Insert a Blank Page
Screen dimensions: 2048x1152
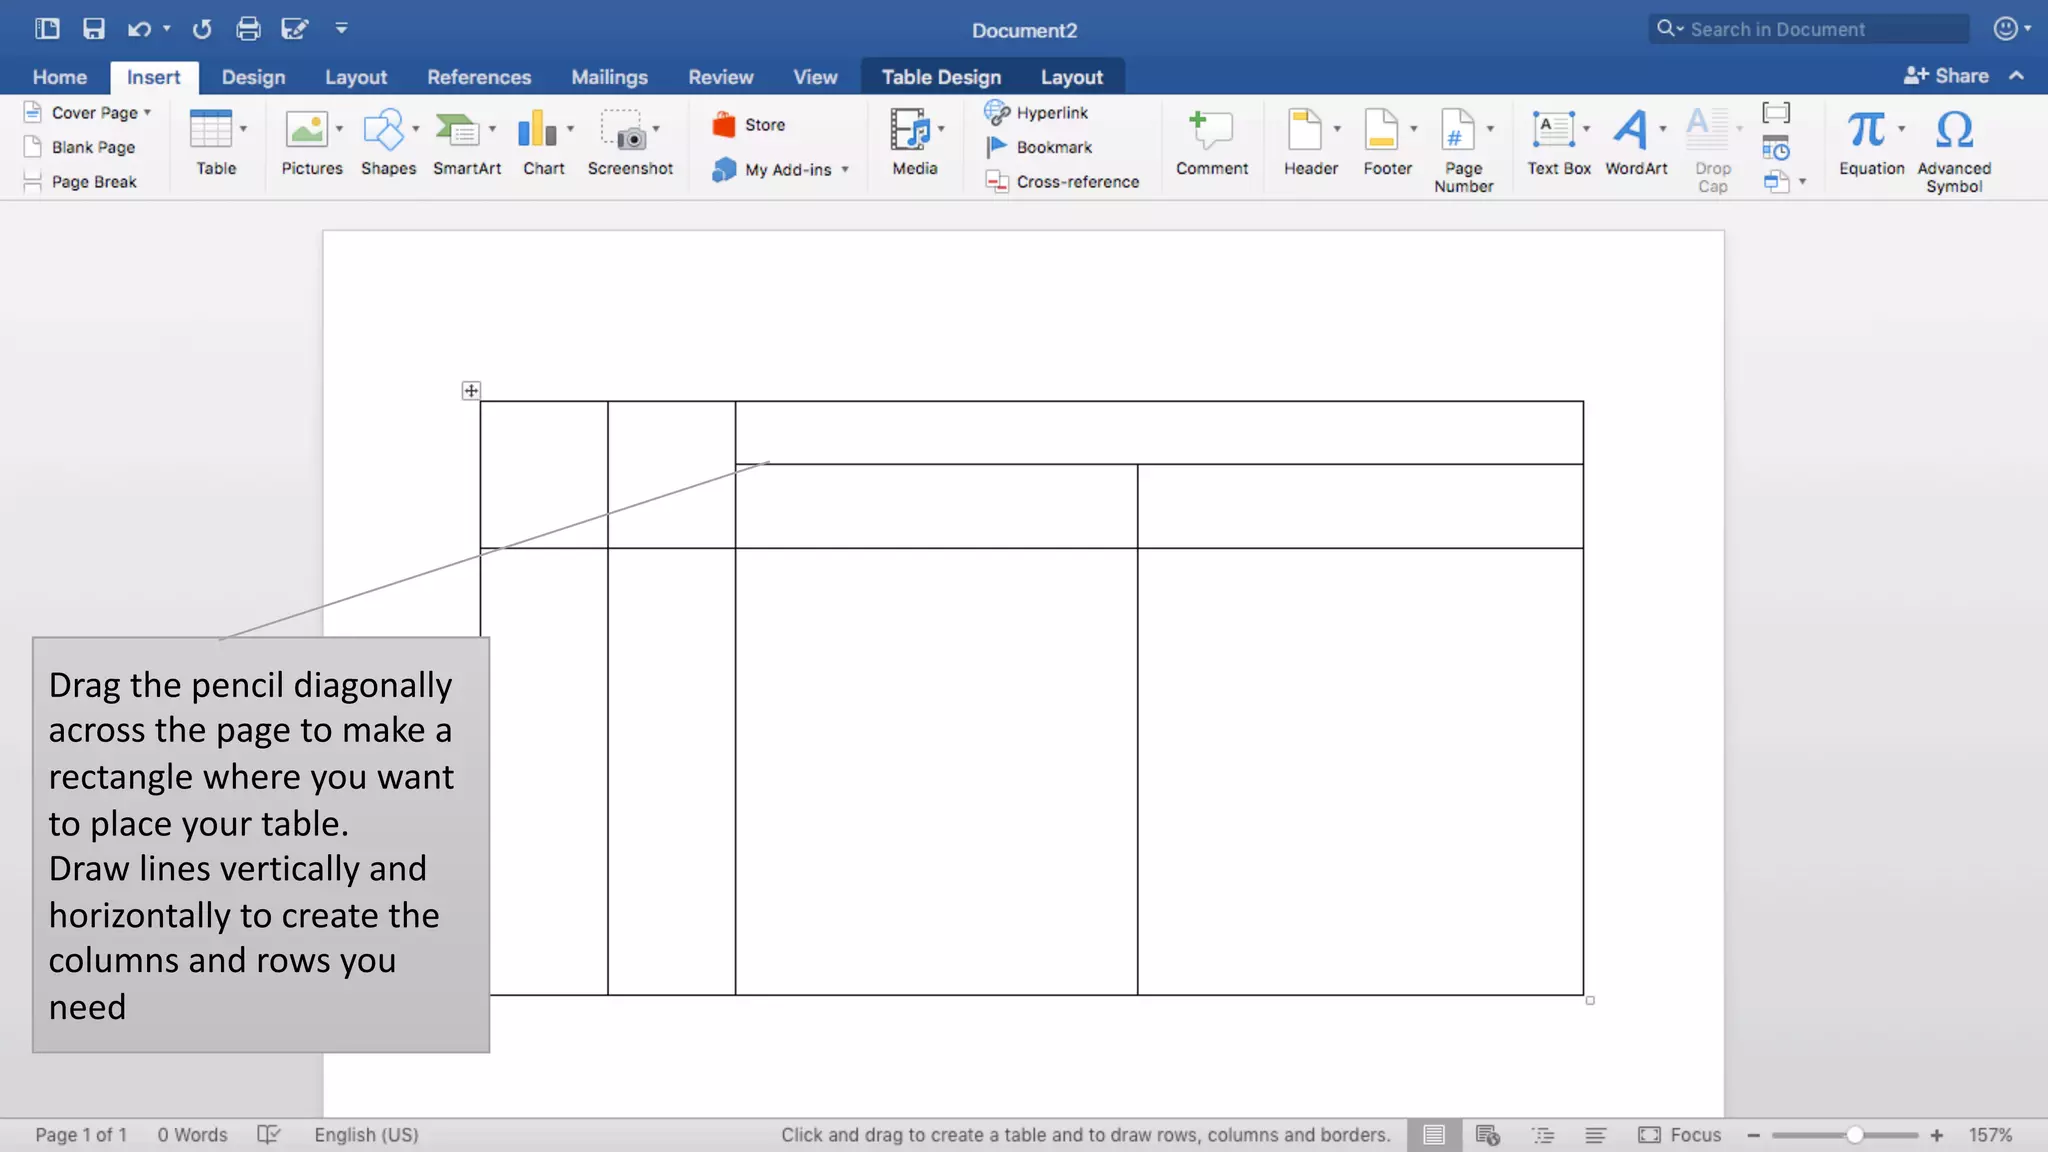80,147
